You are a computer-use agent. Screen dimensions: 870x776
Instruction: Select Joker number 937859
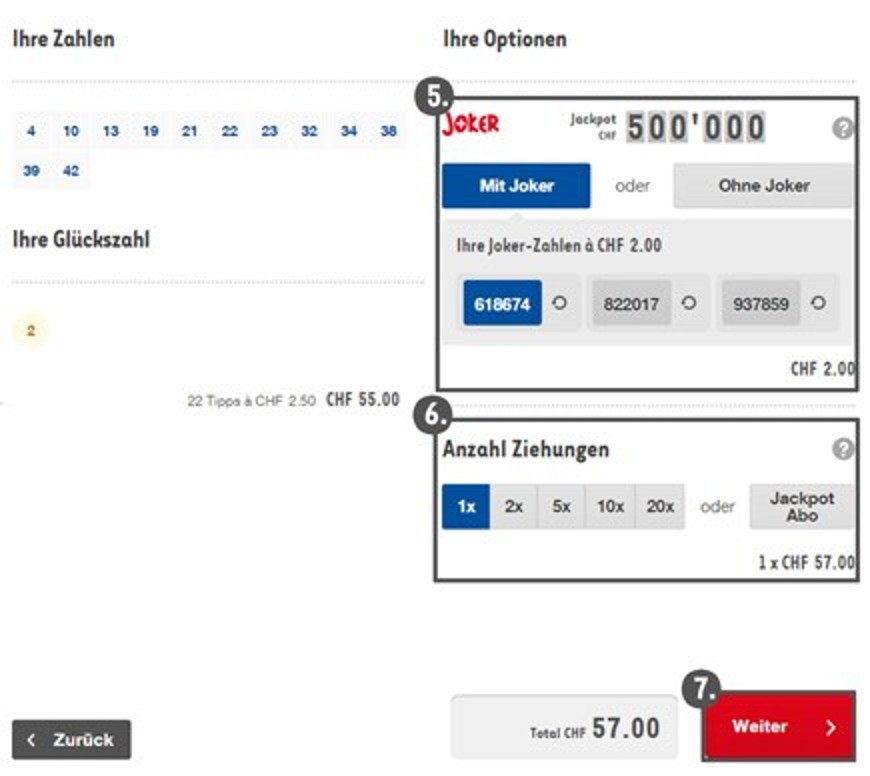pyautogui.click(x=761, y=303)
